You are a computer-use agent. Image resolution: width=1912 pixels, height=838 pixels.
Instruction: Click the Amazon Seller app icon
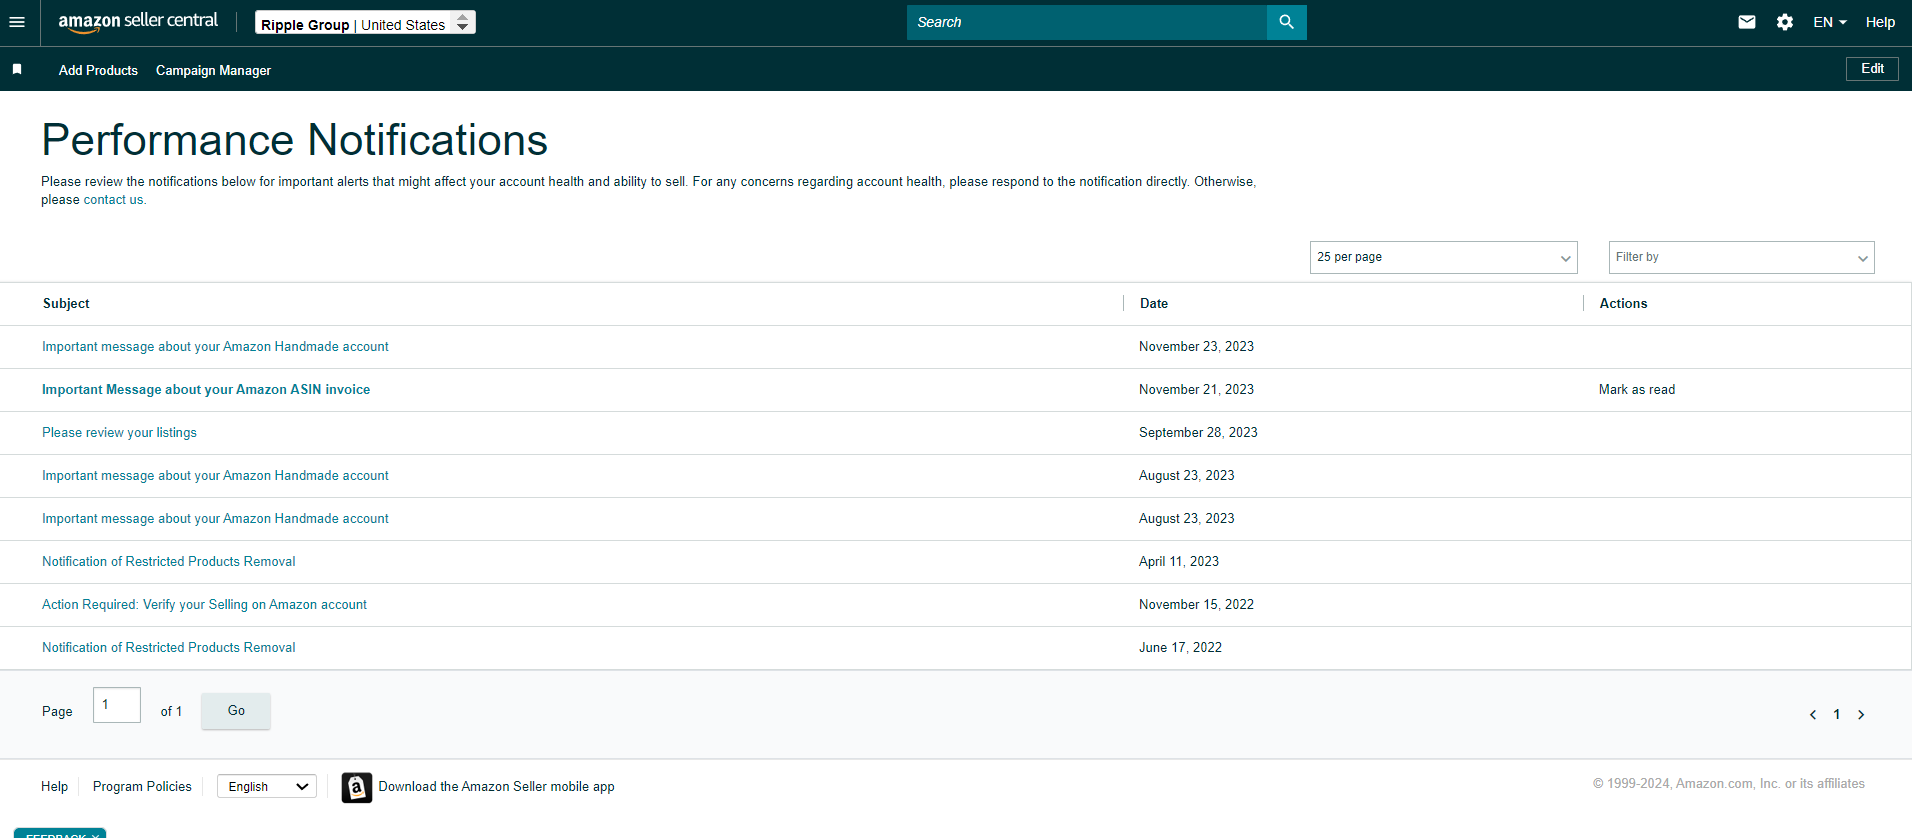tap(357, 787)
